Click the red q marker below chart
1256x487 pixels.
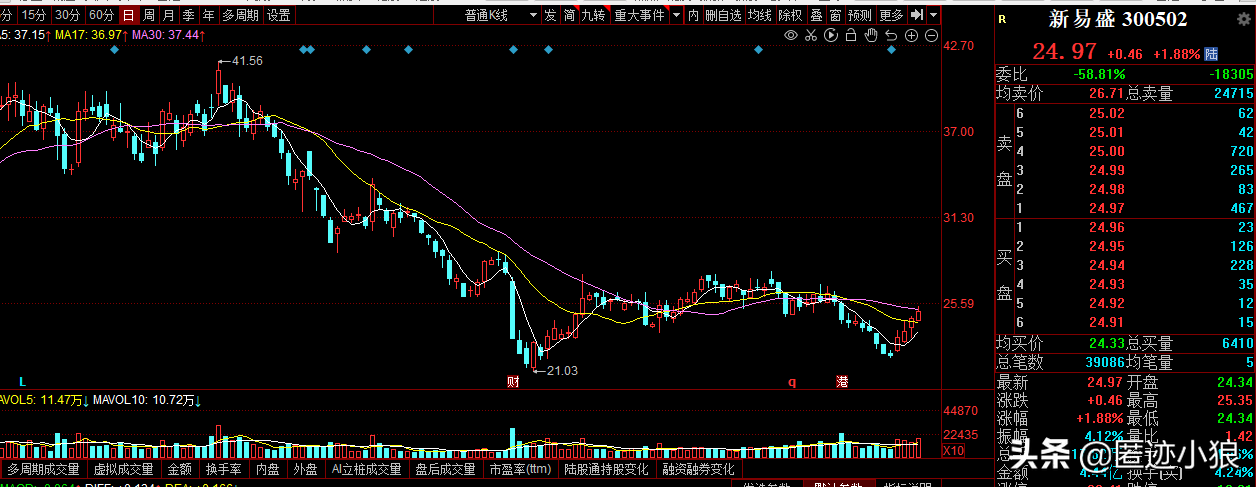792,382
